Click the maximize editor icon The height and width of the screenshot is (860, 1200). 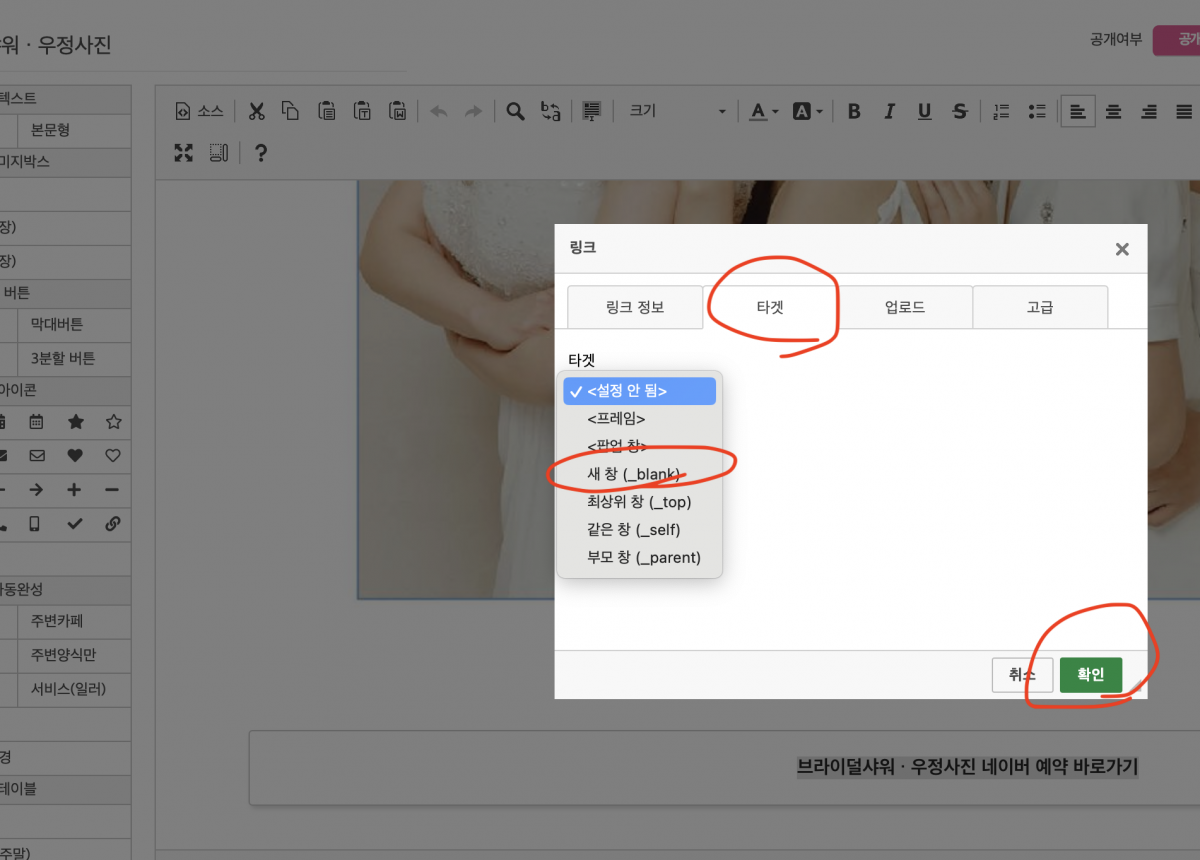tap(184, 153)
